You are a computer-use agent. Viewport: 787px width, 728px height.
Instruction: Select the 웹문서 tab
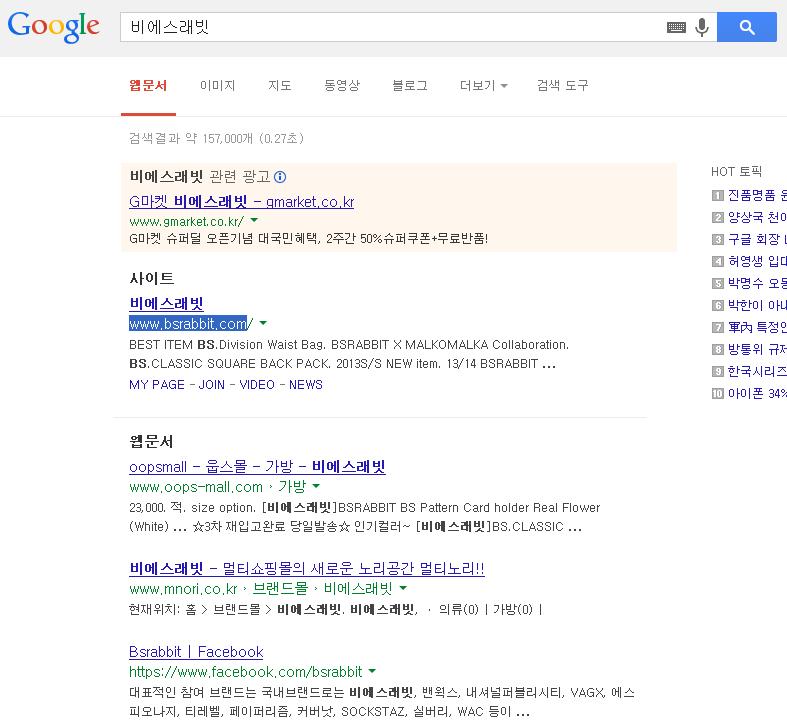point(148,85)
